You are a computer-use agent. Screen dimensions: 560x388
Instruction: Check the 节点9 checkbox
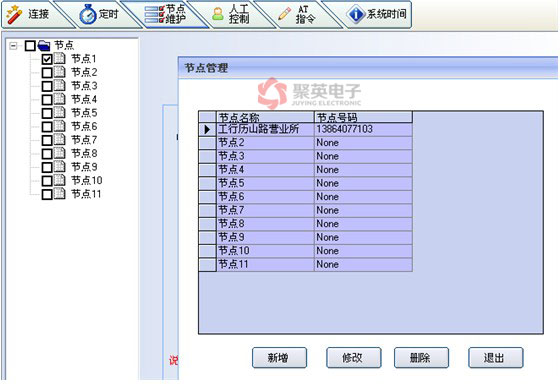coord(47,167)
